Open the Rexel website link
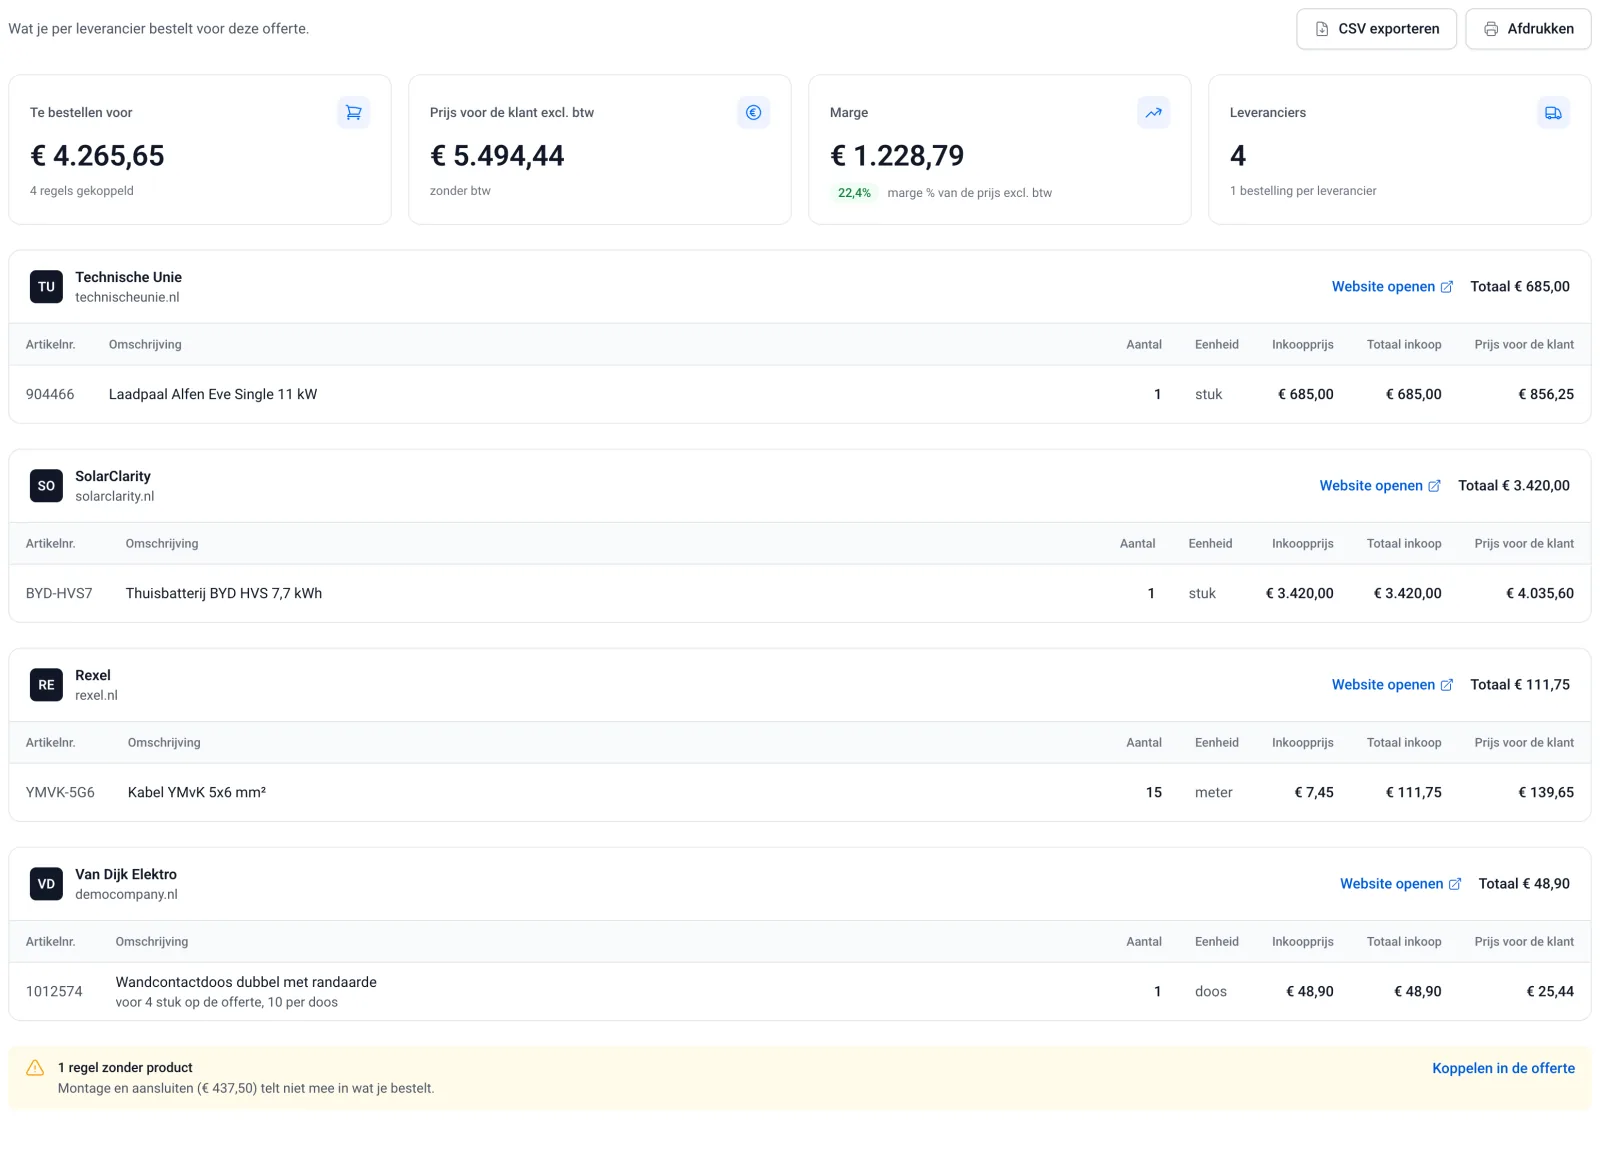The width and height of the screenshot is (1600, 1151). pyautogui.click(x=1392, y=685)
